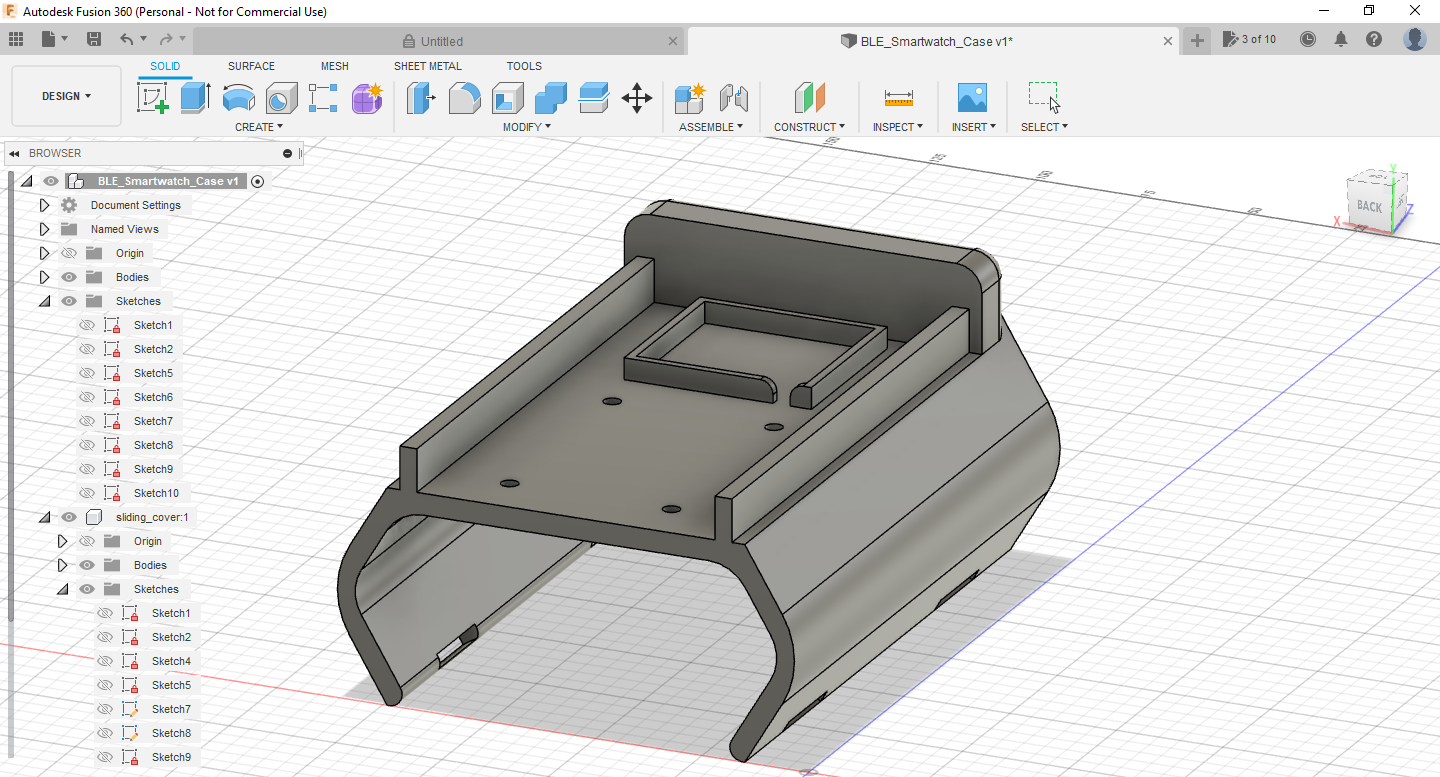Open the MODIFY dropdown menu
Viewport: 1440px width, 777px height.
pos(526,127)
